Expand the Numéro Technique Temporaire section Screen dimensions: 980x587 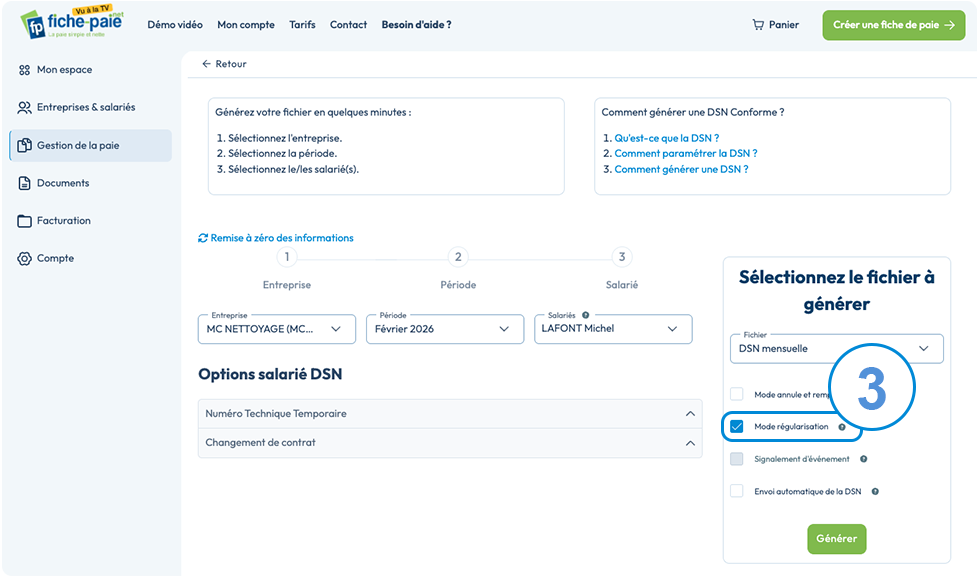coord(450,413)
